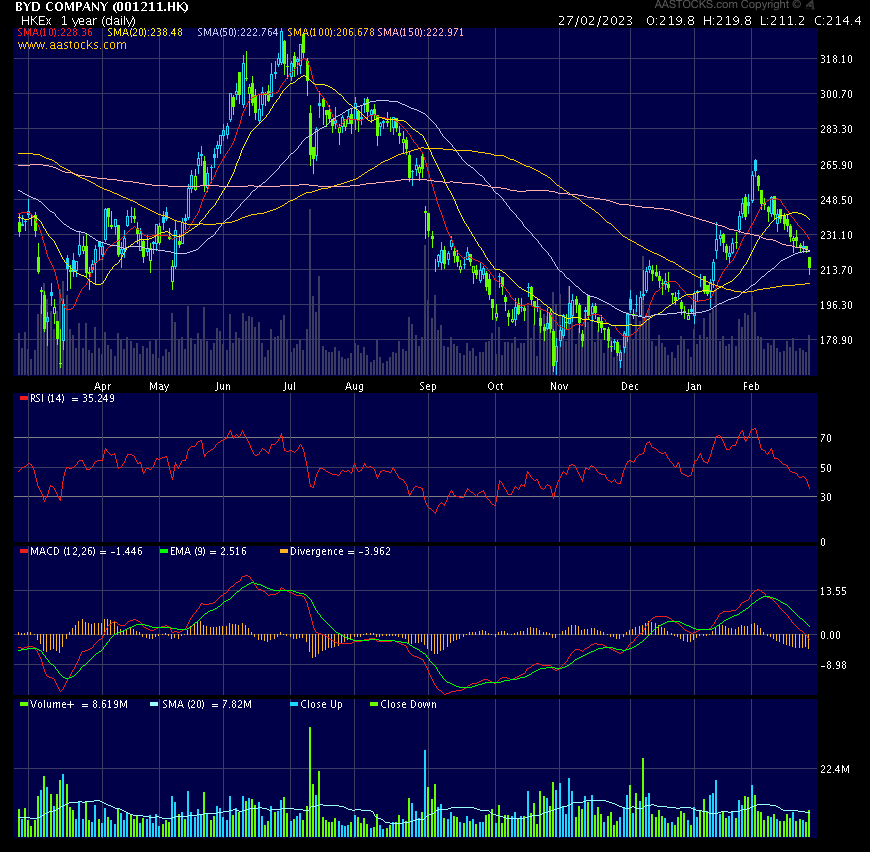870x852 pixels.
Task: Click the RSI (14) = 35.249 label
Action: click(x=73, y=398)
